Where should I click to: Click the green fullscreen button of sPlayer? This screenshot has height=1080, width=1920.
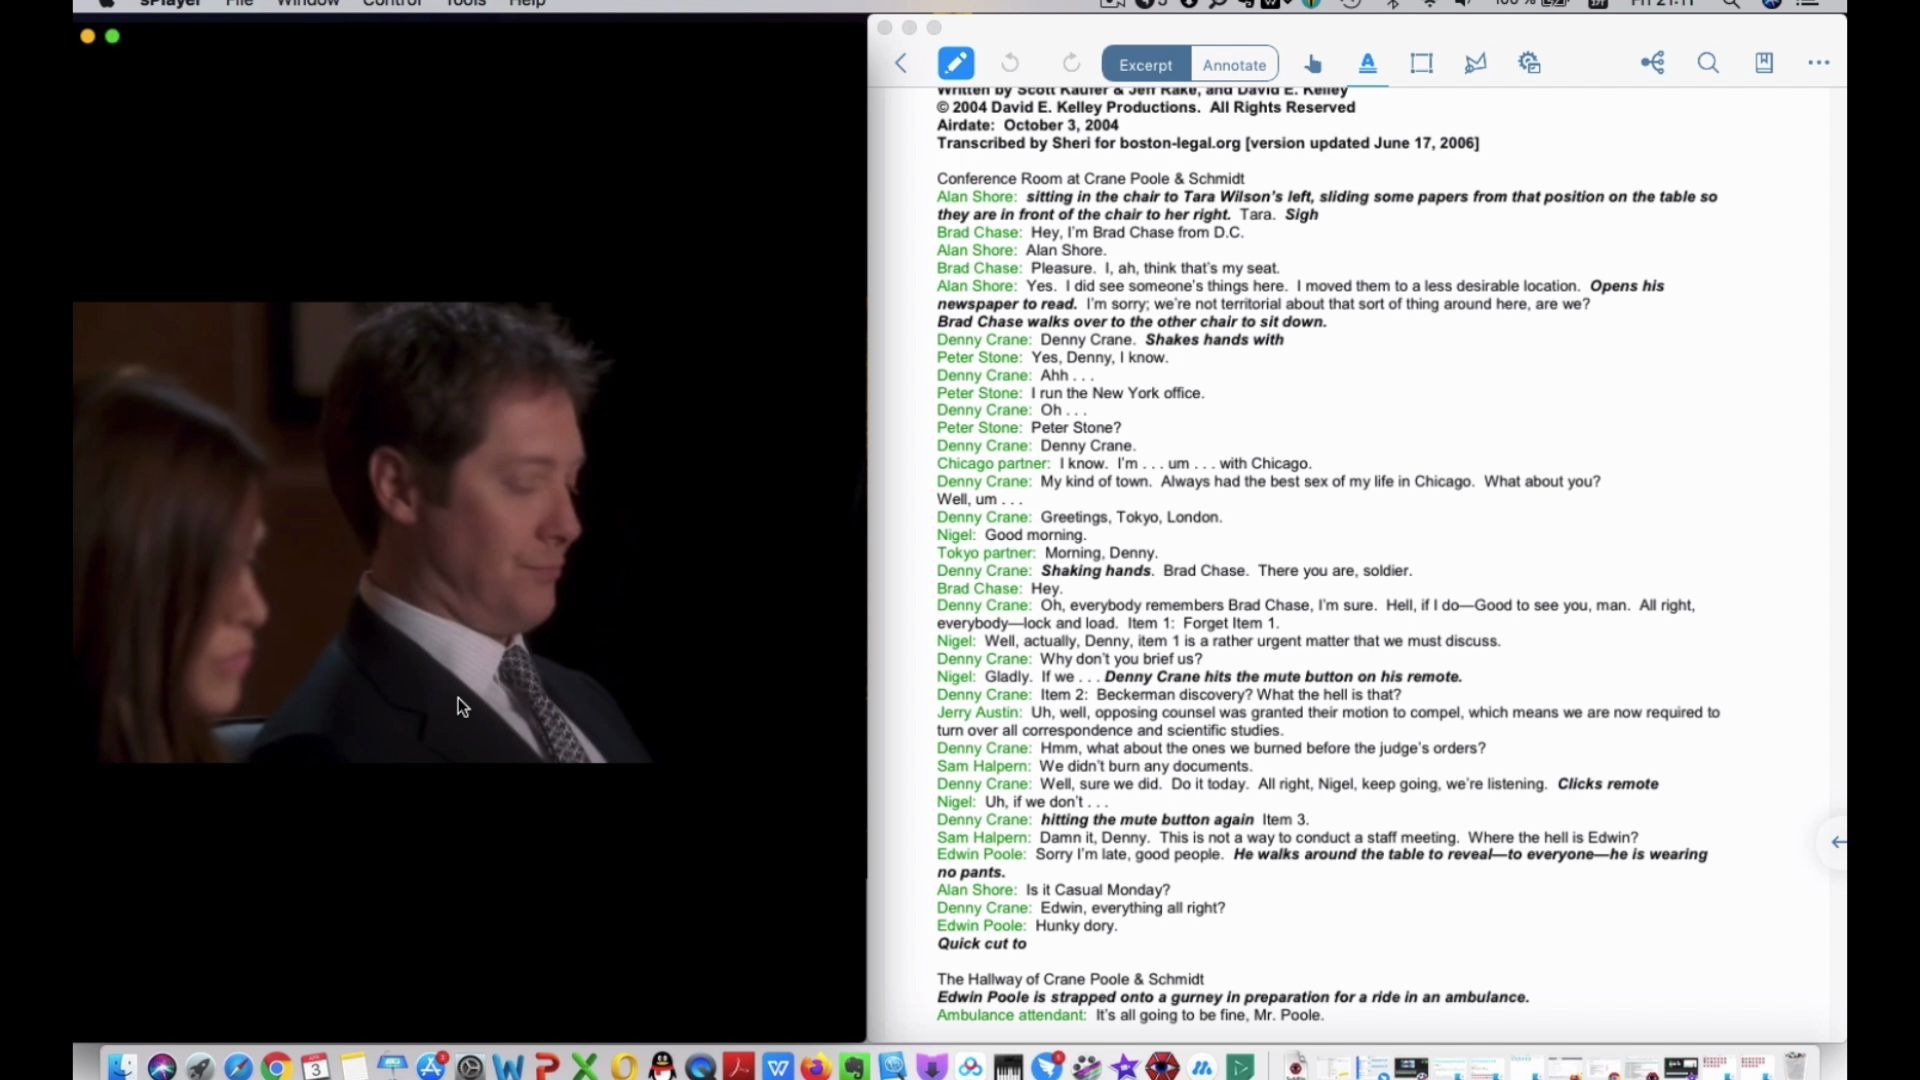[112, 36]
